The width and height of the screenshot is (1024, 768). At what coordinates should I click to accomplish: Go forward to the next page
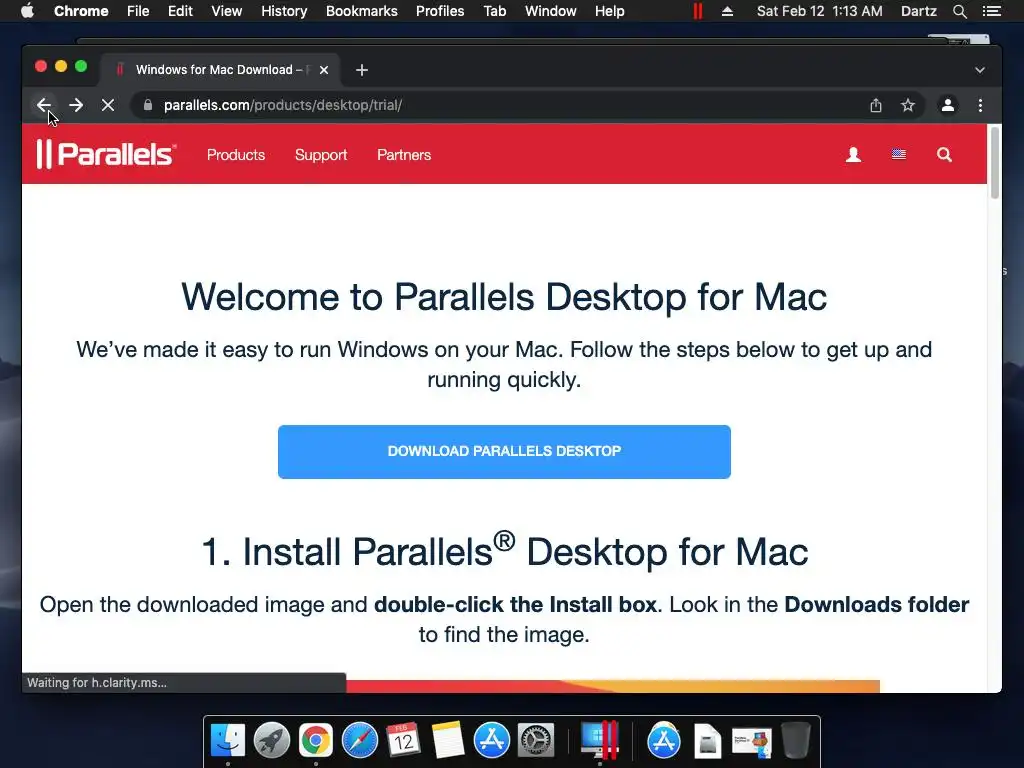76,105
